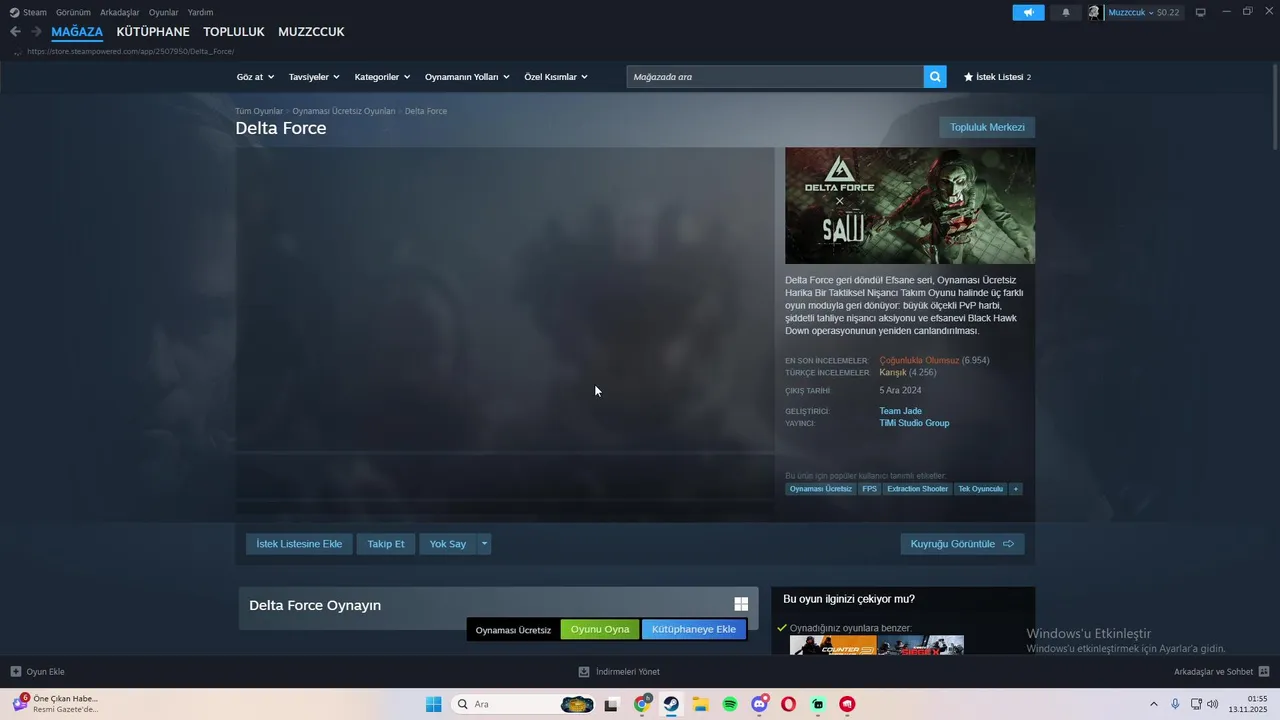
Task: Click the Takip Et button
Action: (386, 544)
